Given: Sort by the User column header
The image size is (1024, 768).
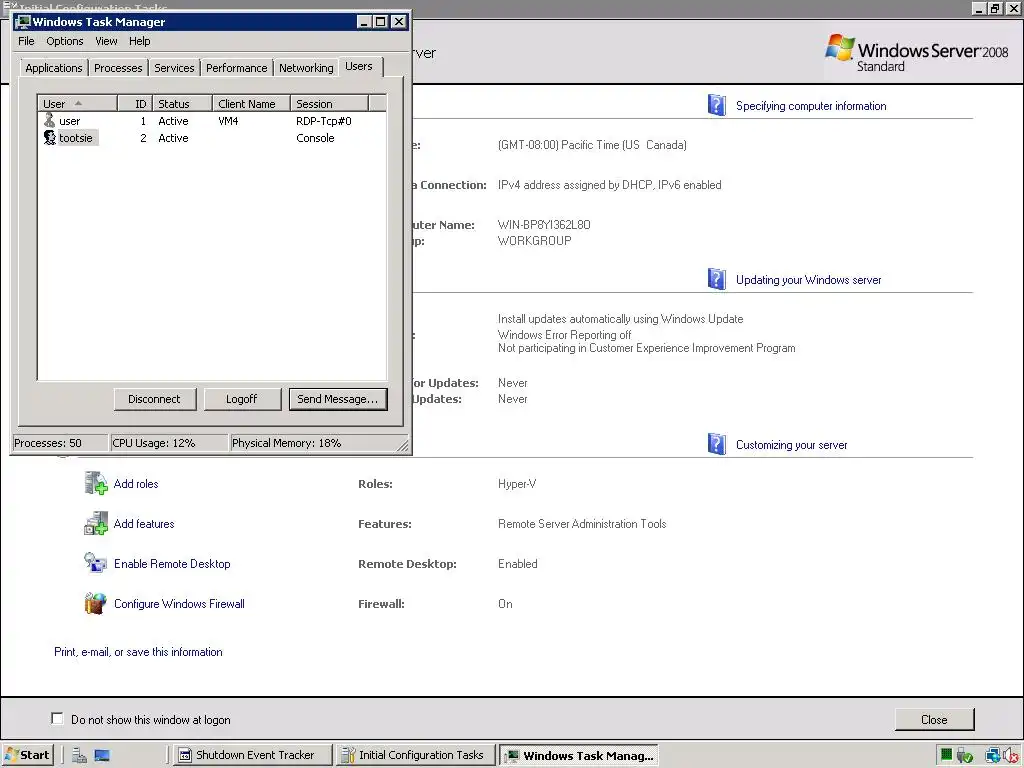Looking at the screenshot, I should point(78,103).
